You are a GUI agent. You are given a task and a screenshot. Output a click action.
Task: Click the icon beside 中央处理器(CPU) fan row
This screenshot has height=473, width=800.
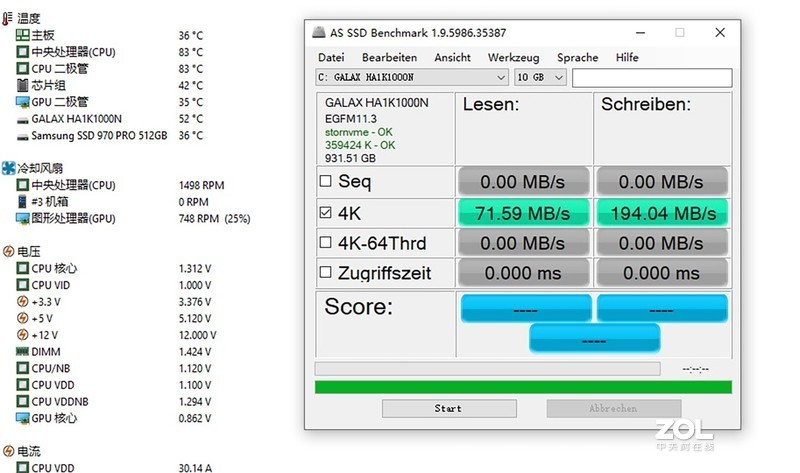22,185
